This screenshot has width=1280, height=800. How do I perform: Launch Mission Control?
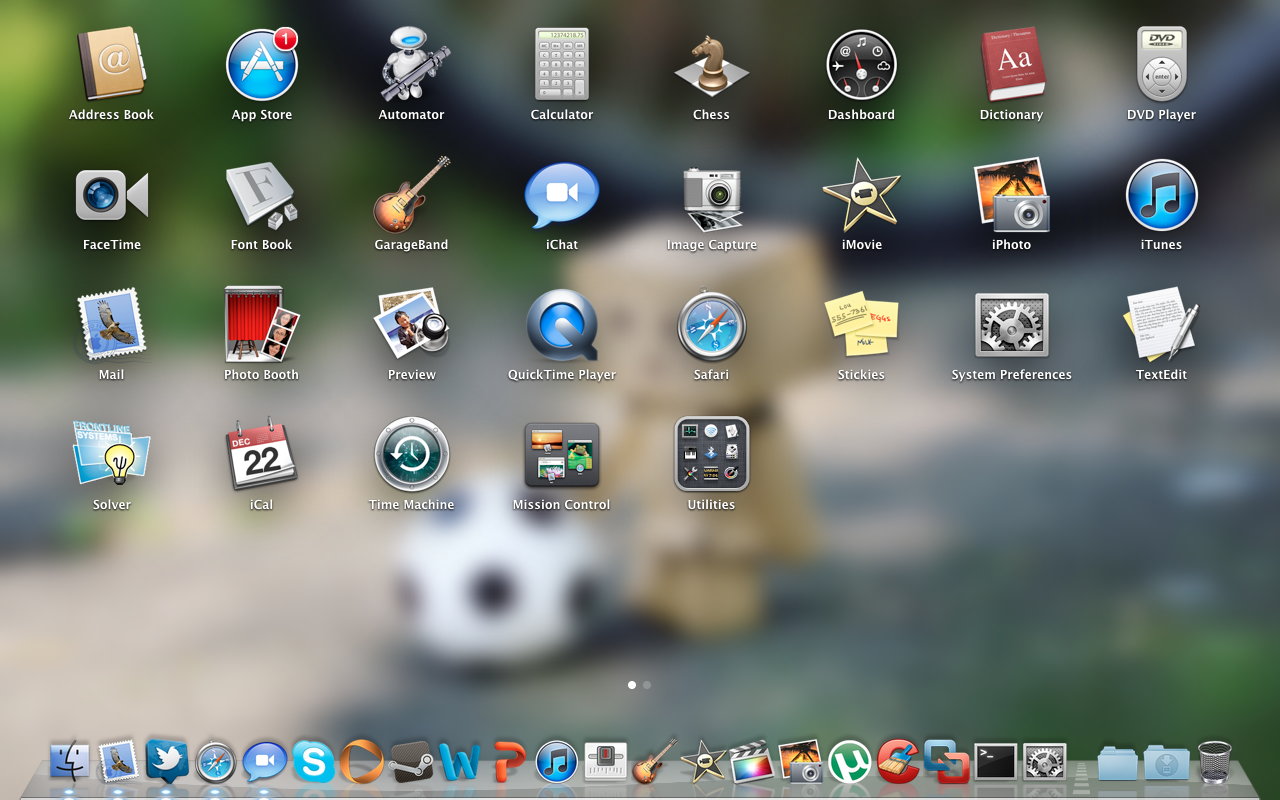pyautogui.click(x=562, y=455)
